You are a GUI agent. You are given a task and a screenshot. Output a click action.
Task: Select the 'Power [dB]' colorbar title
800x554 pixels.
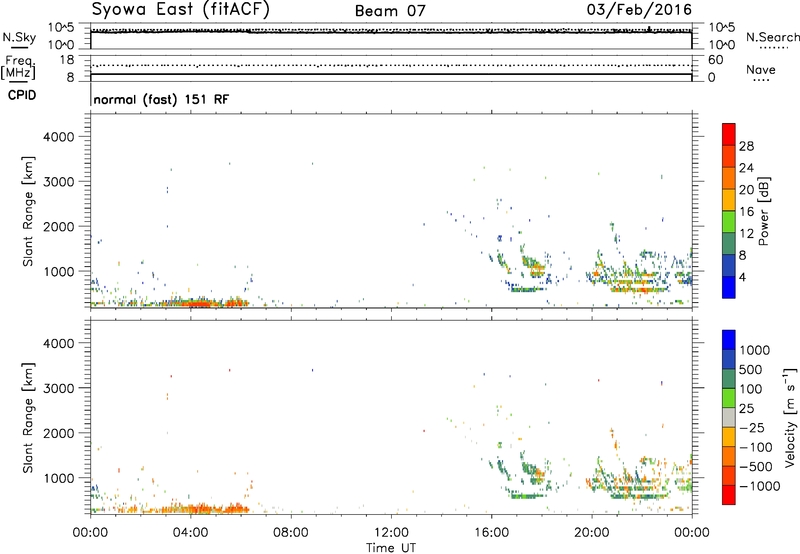pyautogui.click(x=763, y=211)
